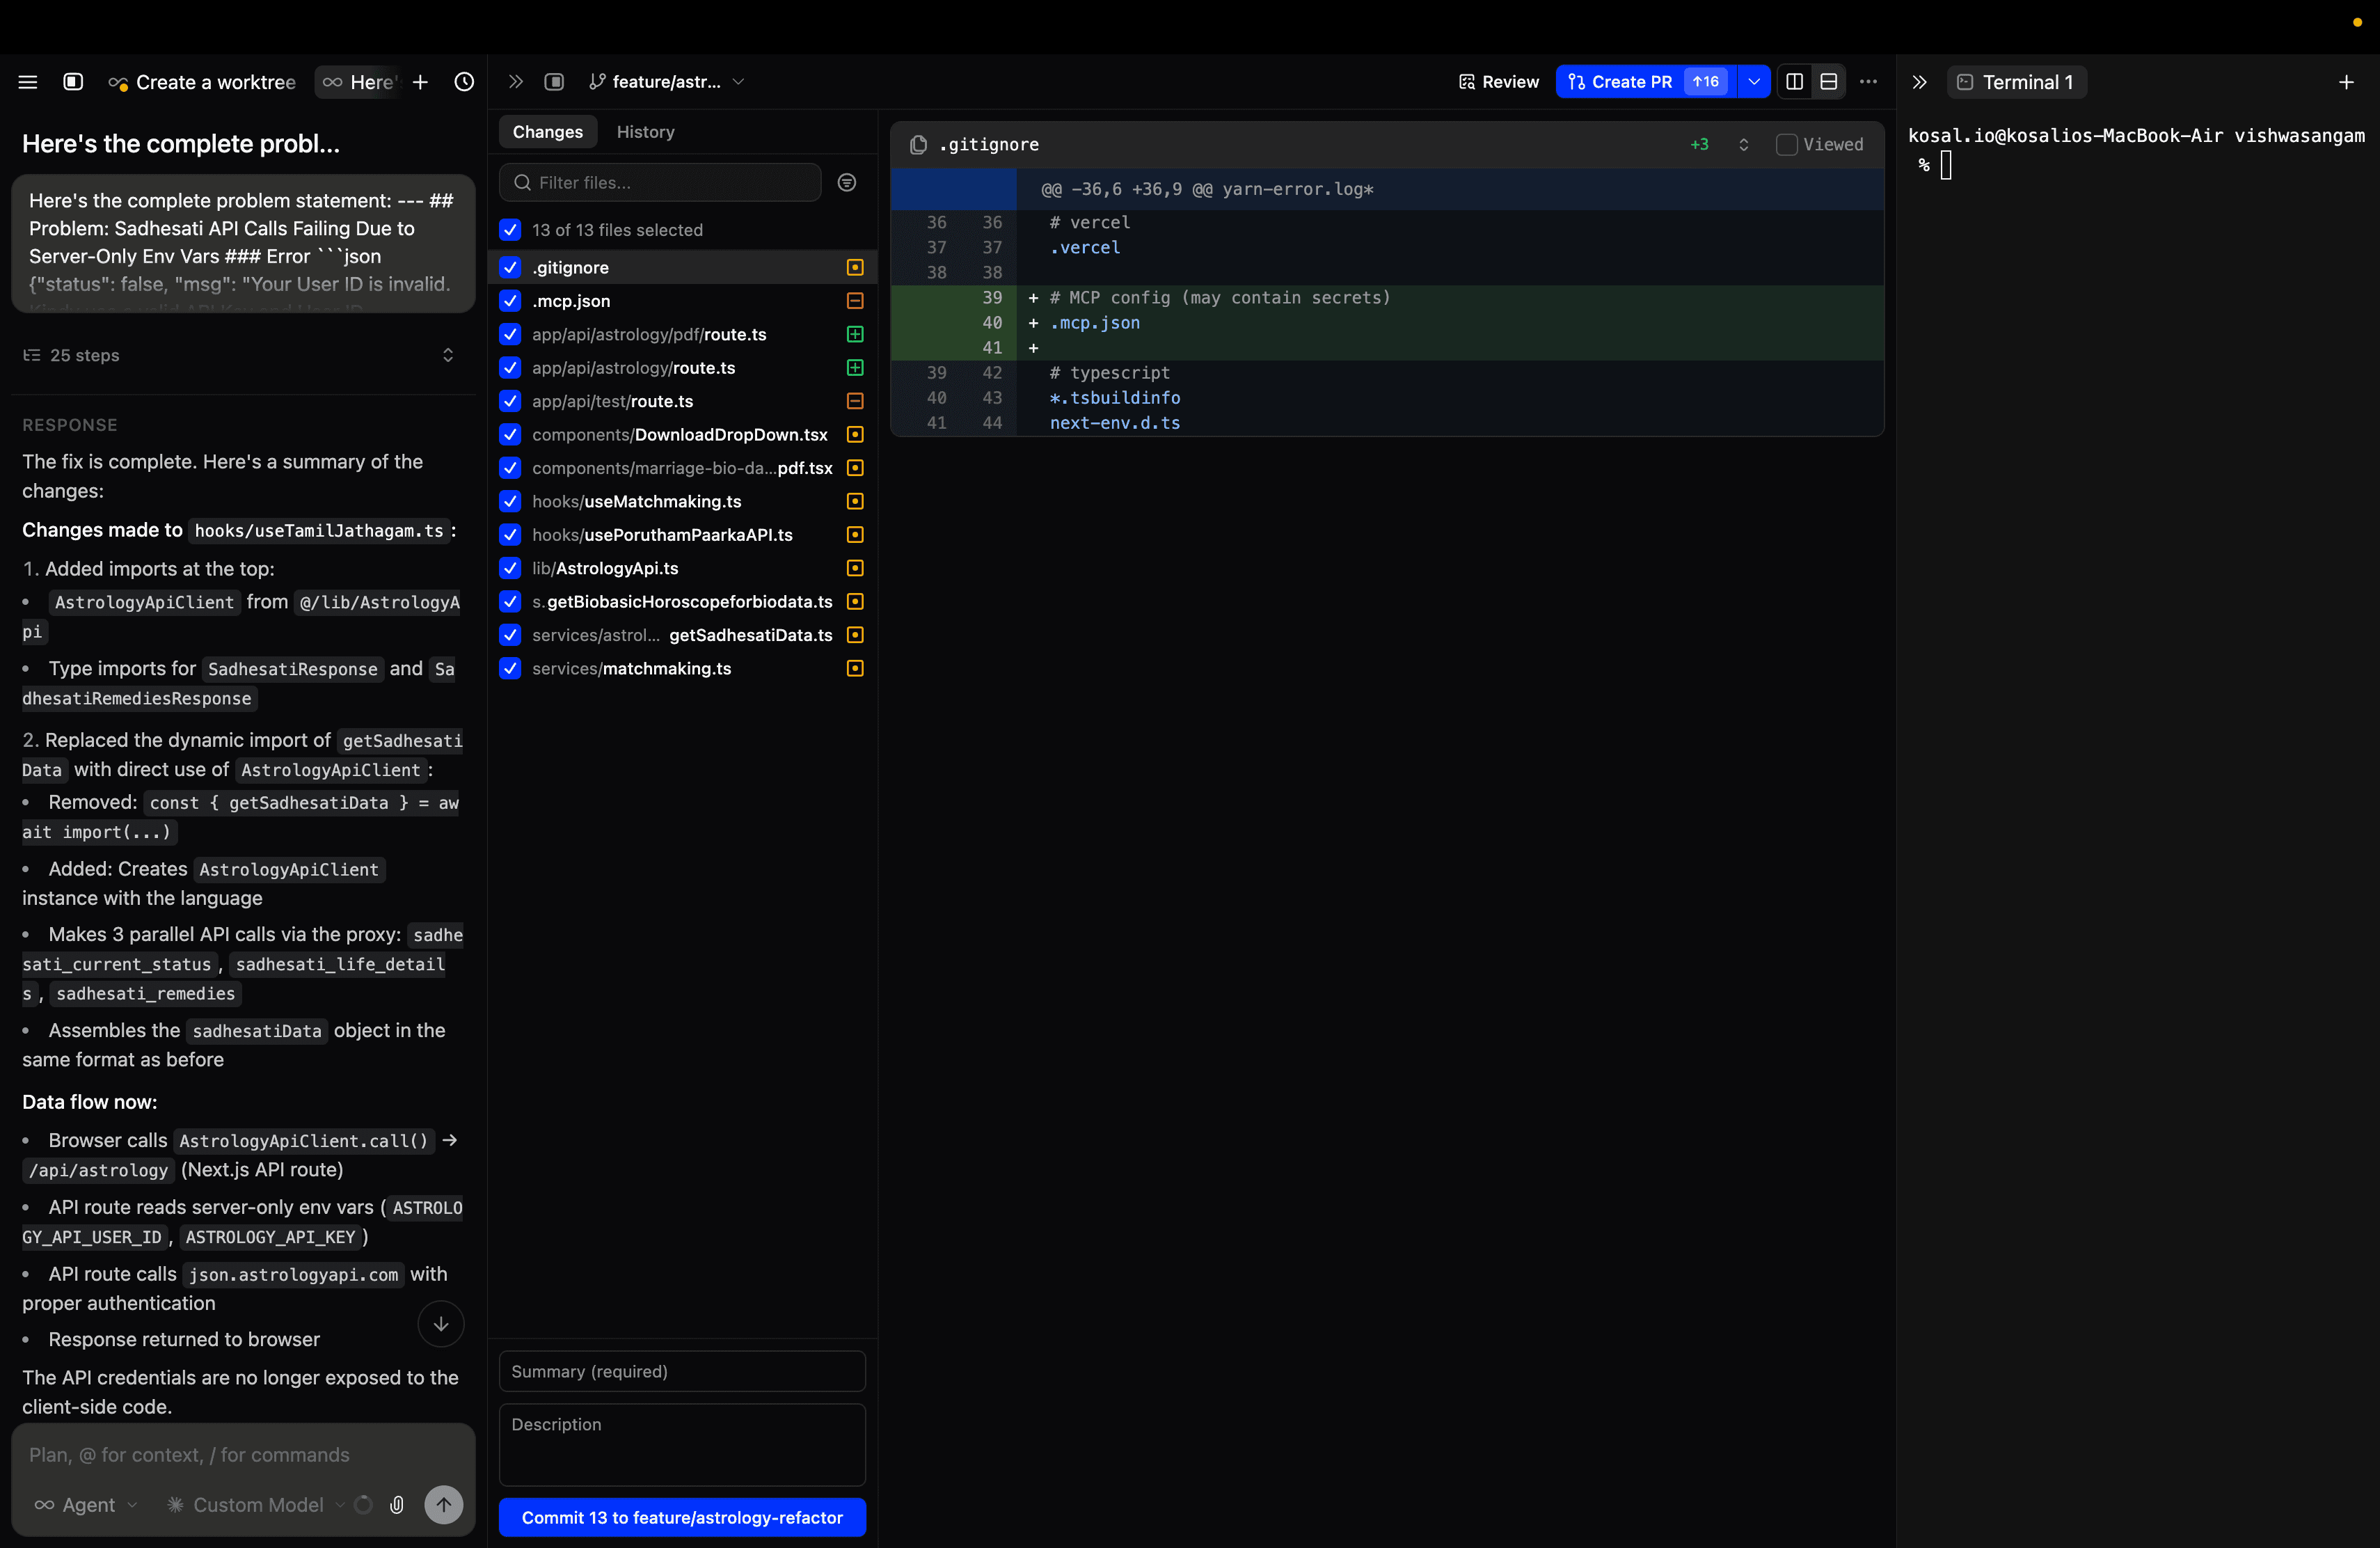Mark .gitignore as Viewed
Screen dimensions: 2380x1548
pyautogui.click(x=1787, y=145)
